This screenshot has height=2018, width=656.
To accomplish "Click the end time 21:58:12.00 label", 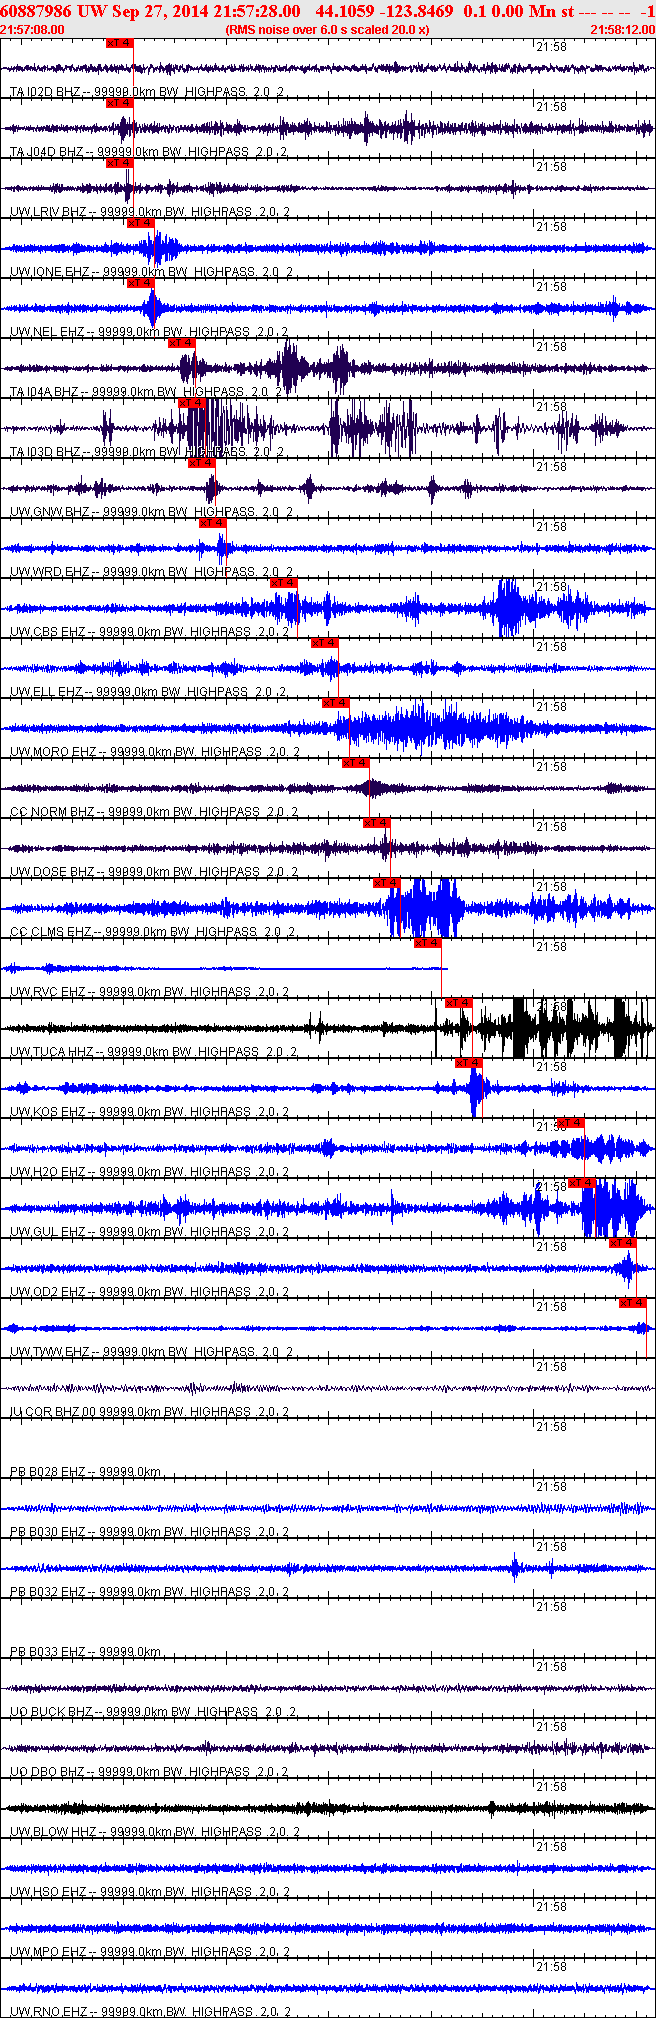I will click(x=623, y=29).
